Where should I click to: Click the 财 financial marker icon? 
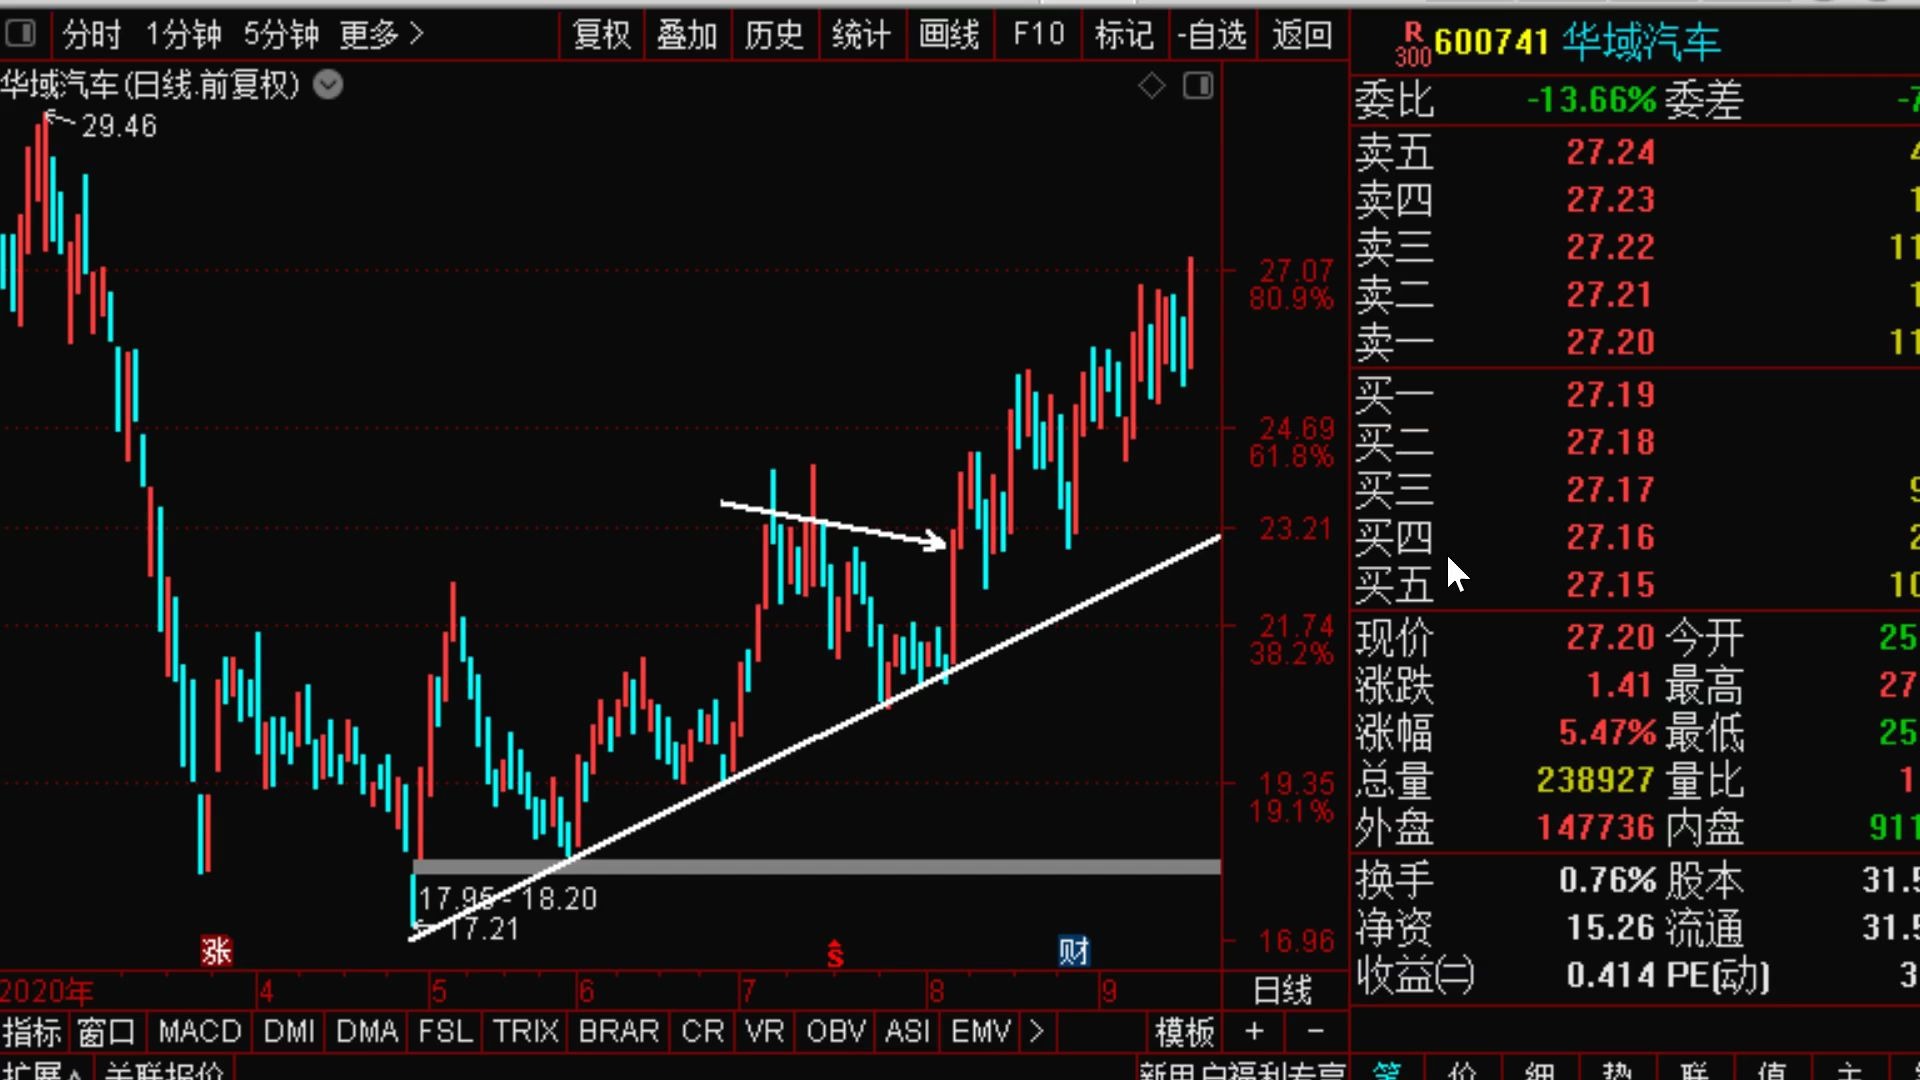(1074, 950)
